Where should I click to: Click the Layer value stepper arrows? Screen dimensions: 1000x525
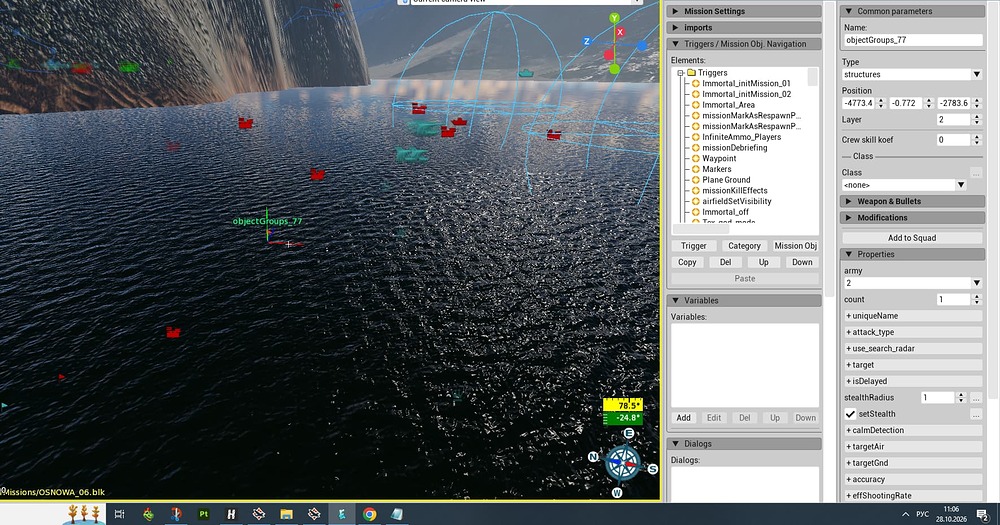tap(976, 120)
